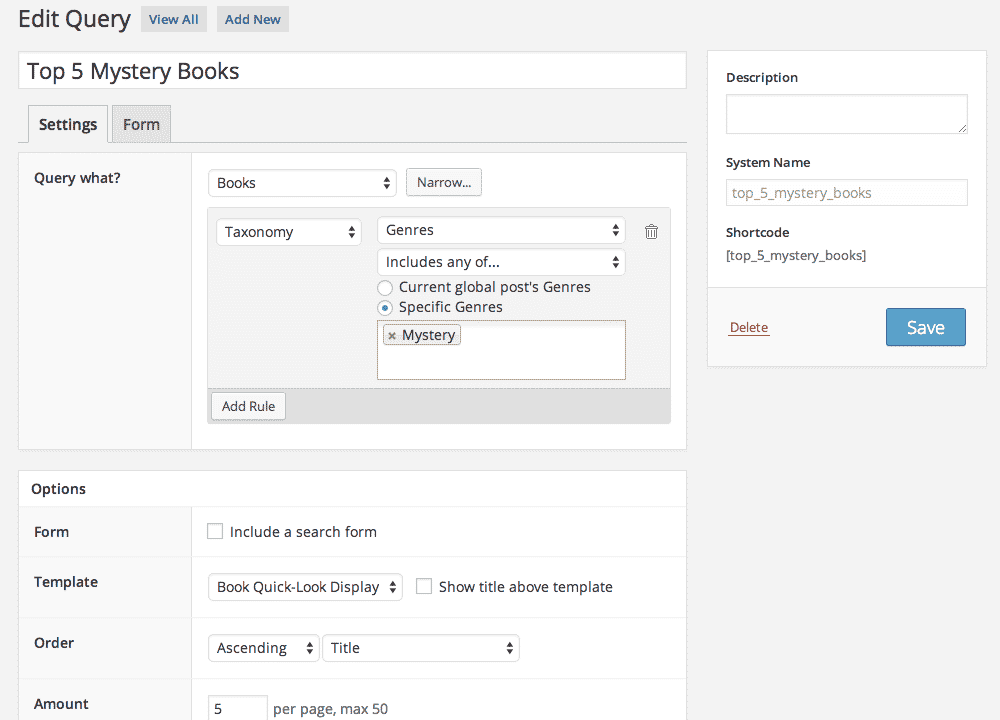Viewport: 1000px width, 720px height.
Task: Click the 'per page, max 50' text
Action: (330, 709)
